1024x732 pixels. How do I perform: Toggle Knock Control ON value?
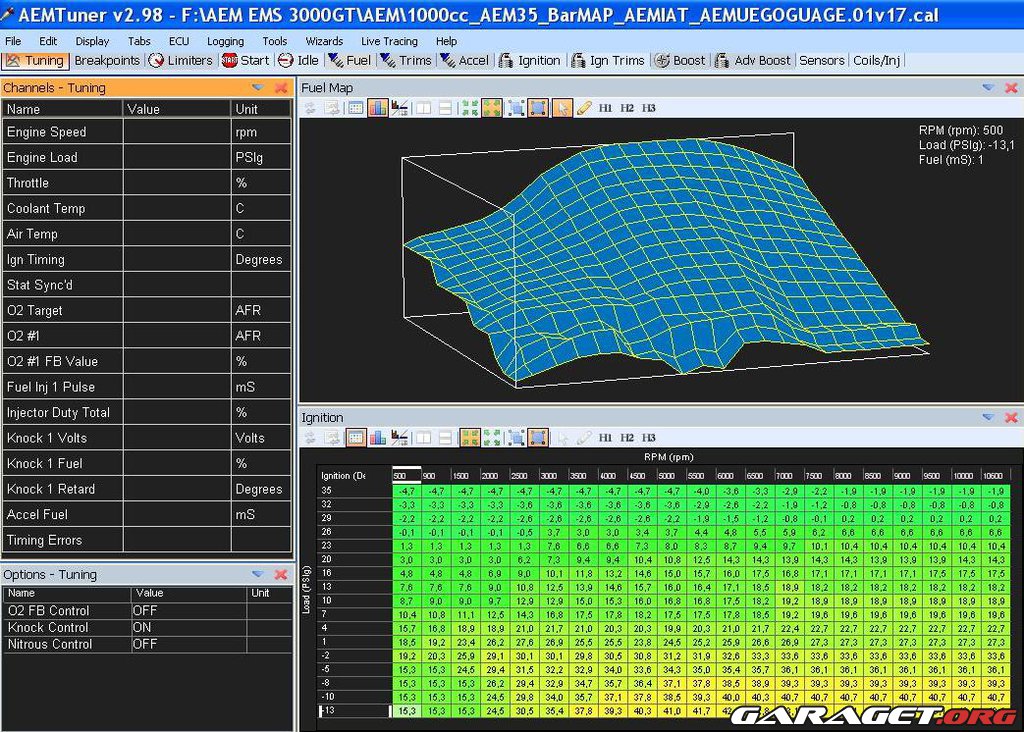189,628
